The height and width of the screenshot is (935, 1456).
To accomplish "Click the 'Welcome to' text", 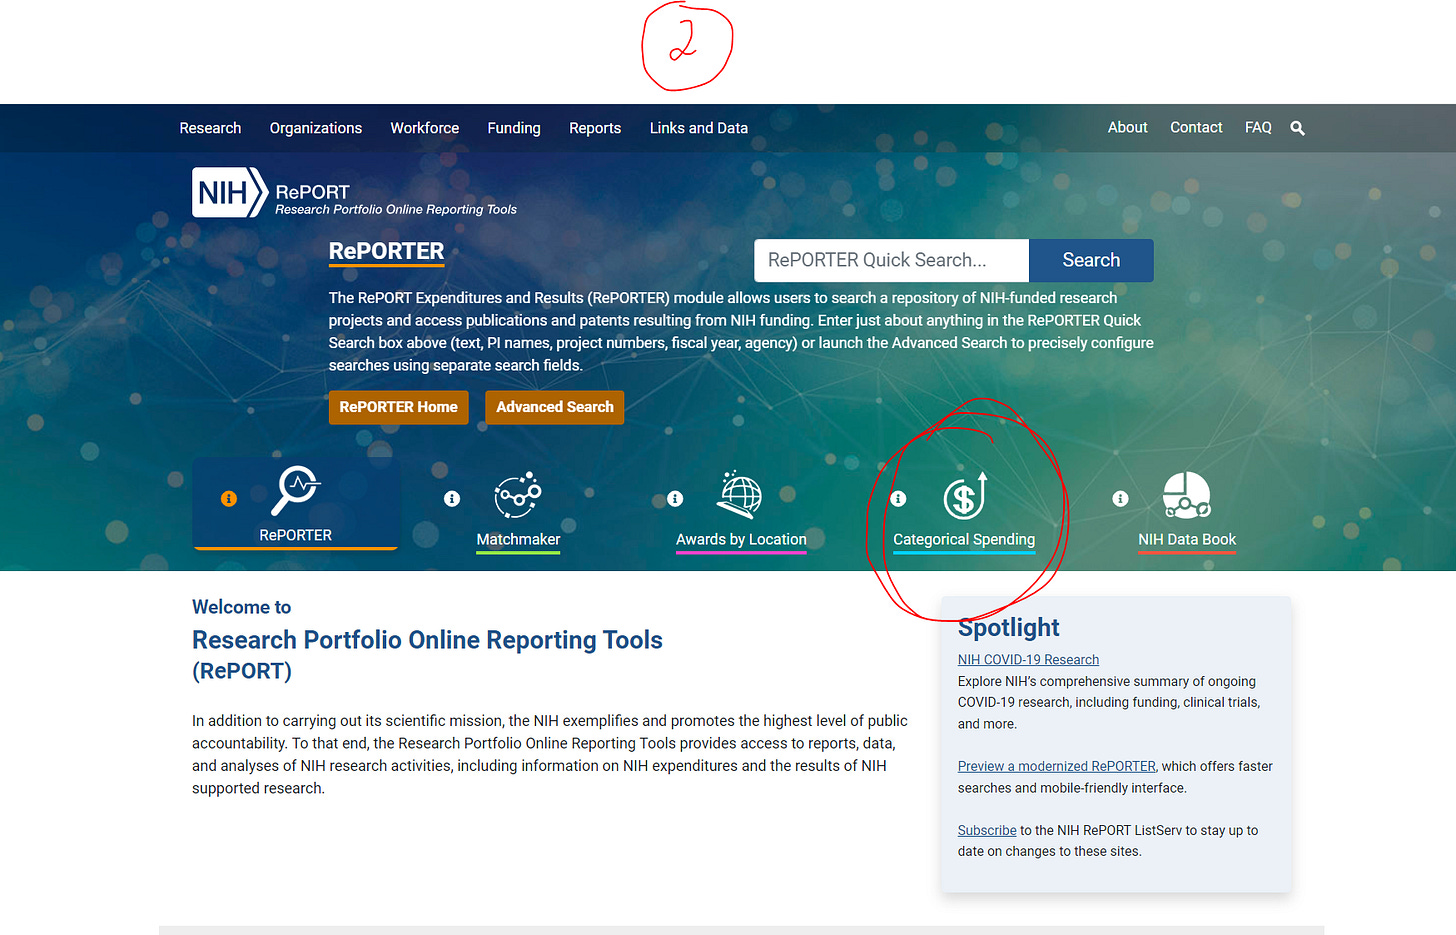I will click(x=241, y=607).
